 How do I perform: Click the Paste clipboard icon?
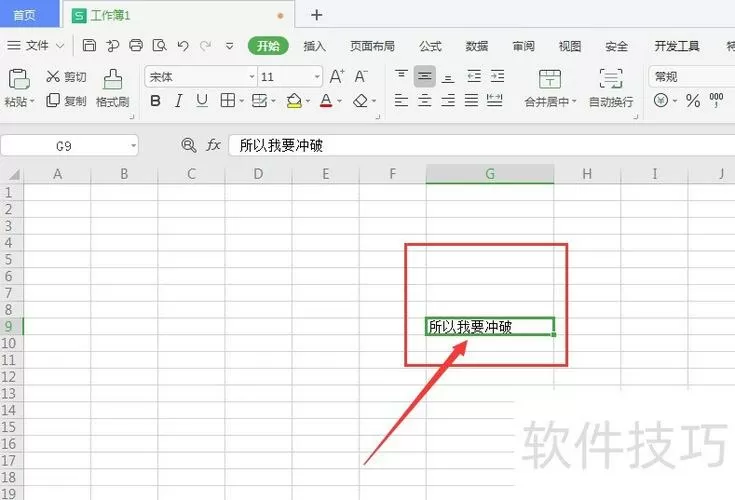[x=19, y=79]
